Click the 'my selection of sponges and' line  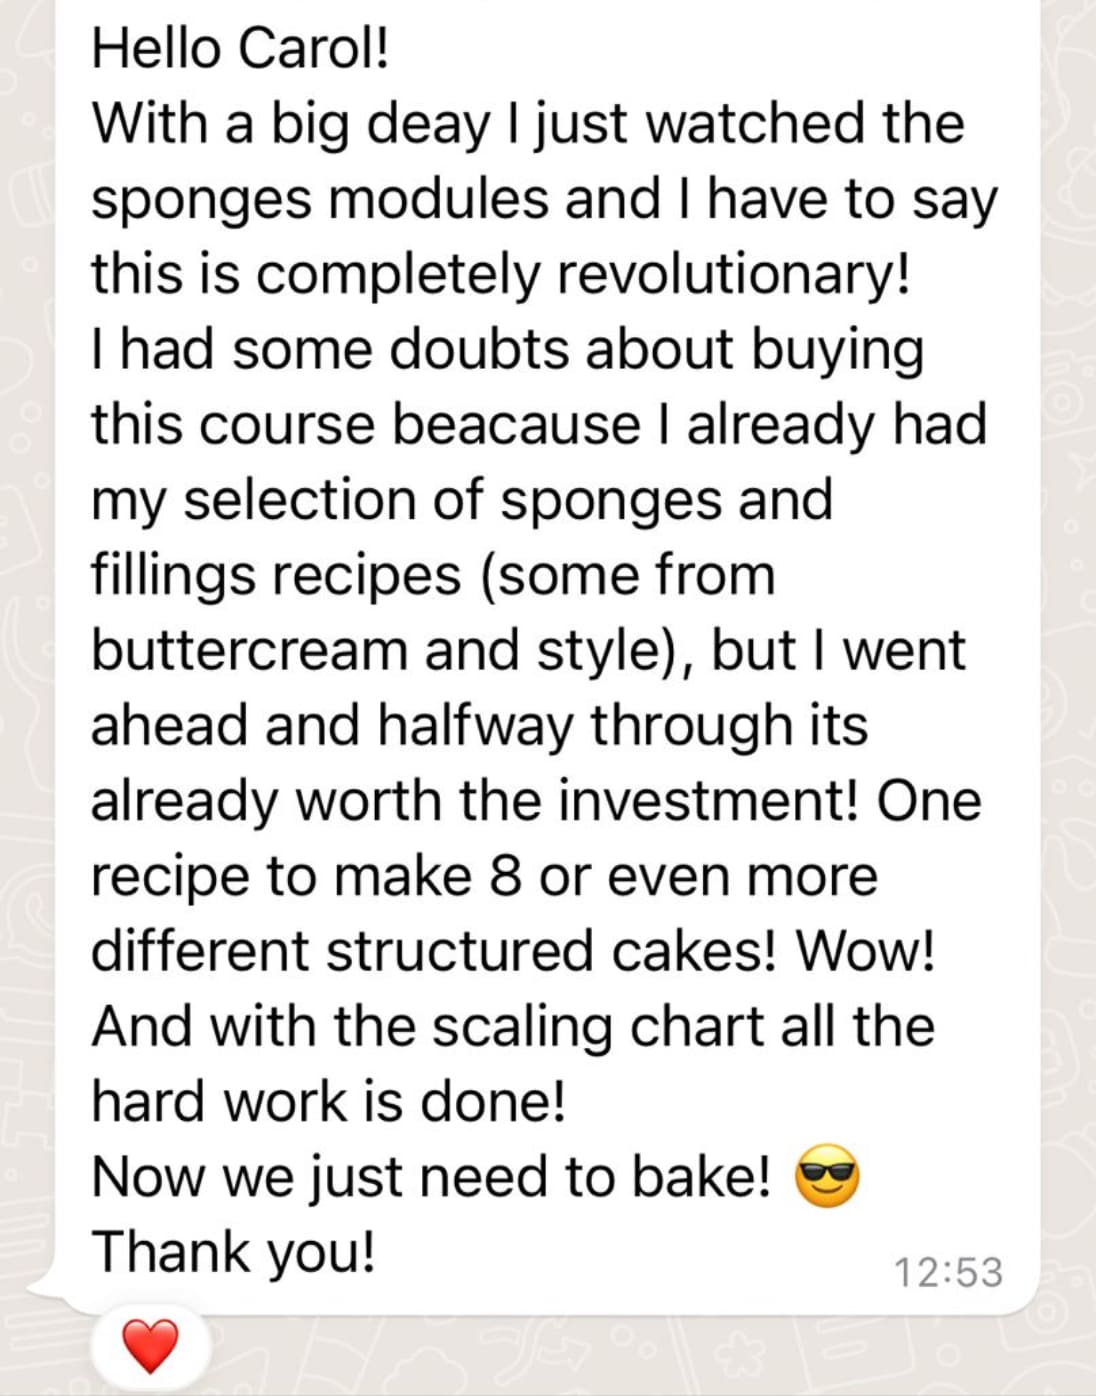click(x=462, y=501)
